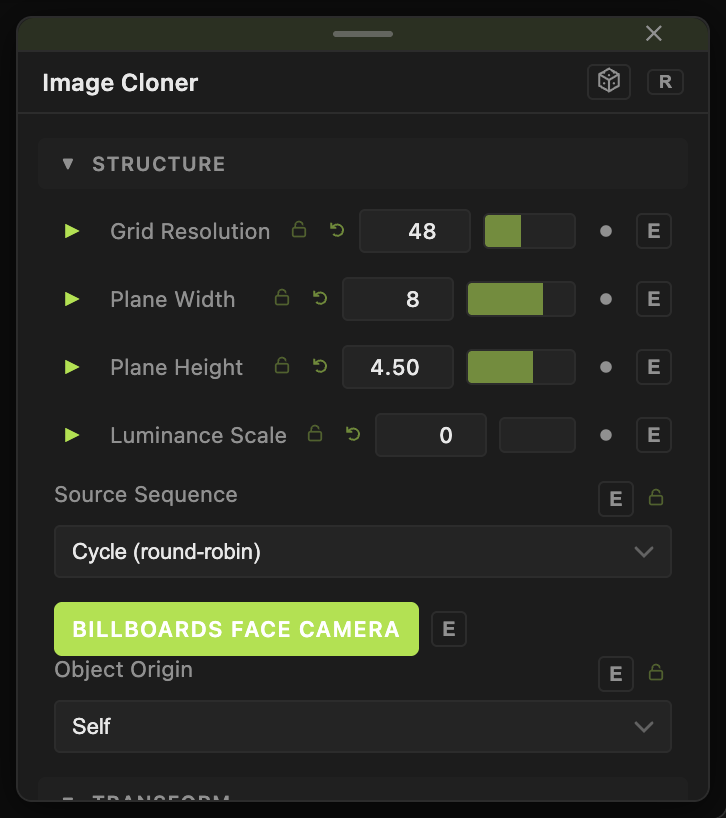Toggle the Billboards Face Camera option
Viewport: 726px width, 818px height.
(236, 629)
